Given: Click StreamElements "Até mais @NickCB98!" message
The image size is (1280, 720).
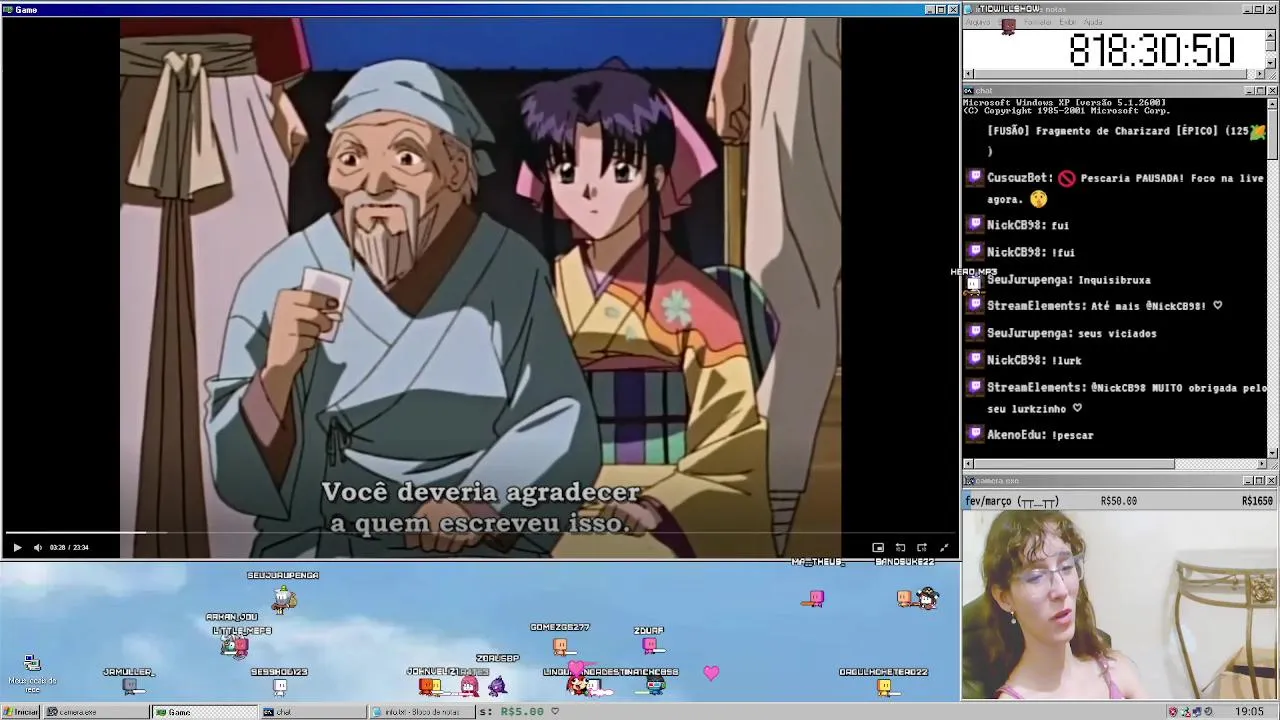Looking at the screenshot, I should (1104, 306).
